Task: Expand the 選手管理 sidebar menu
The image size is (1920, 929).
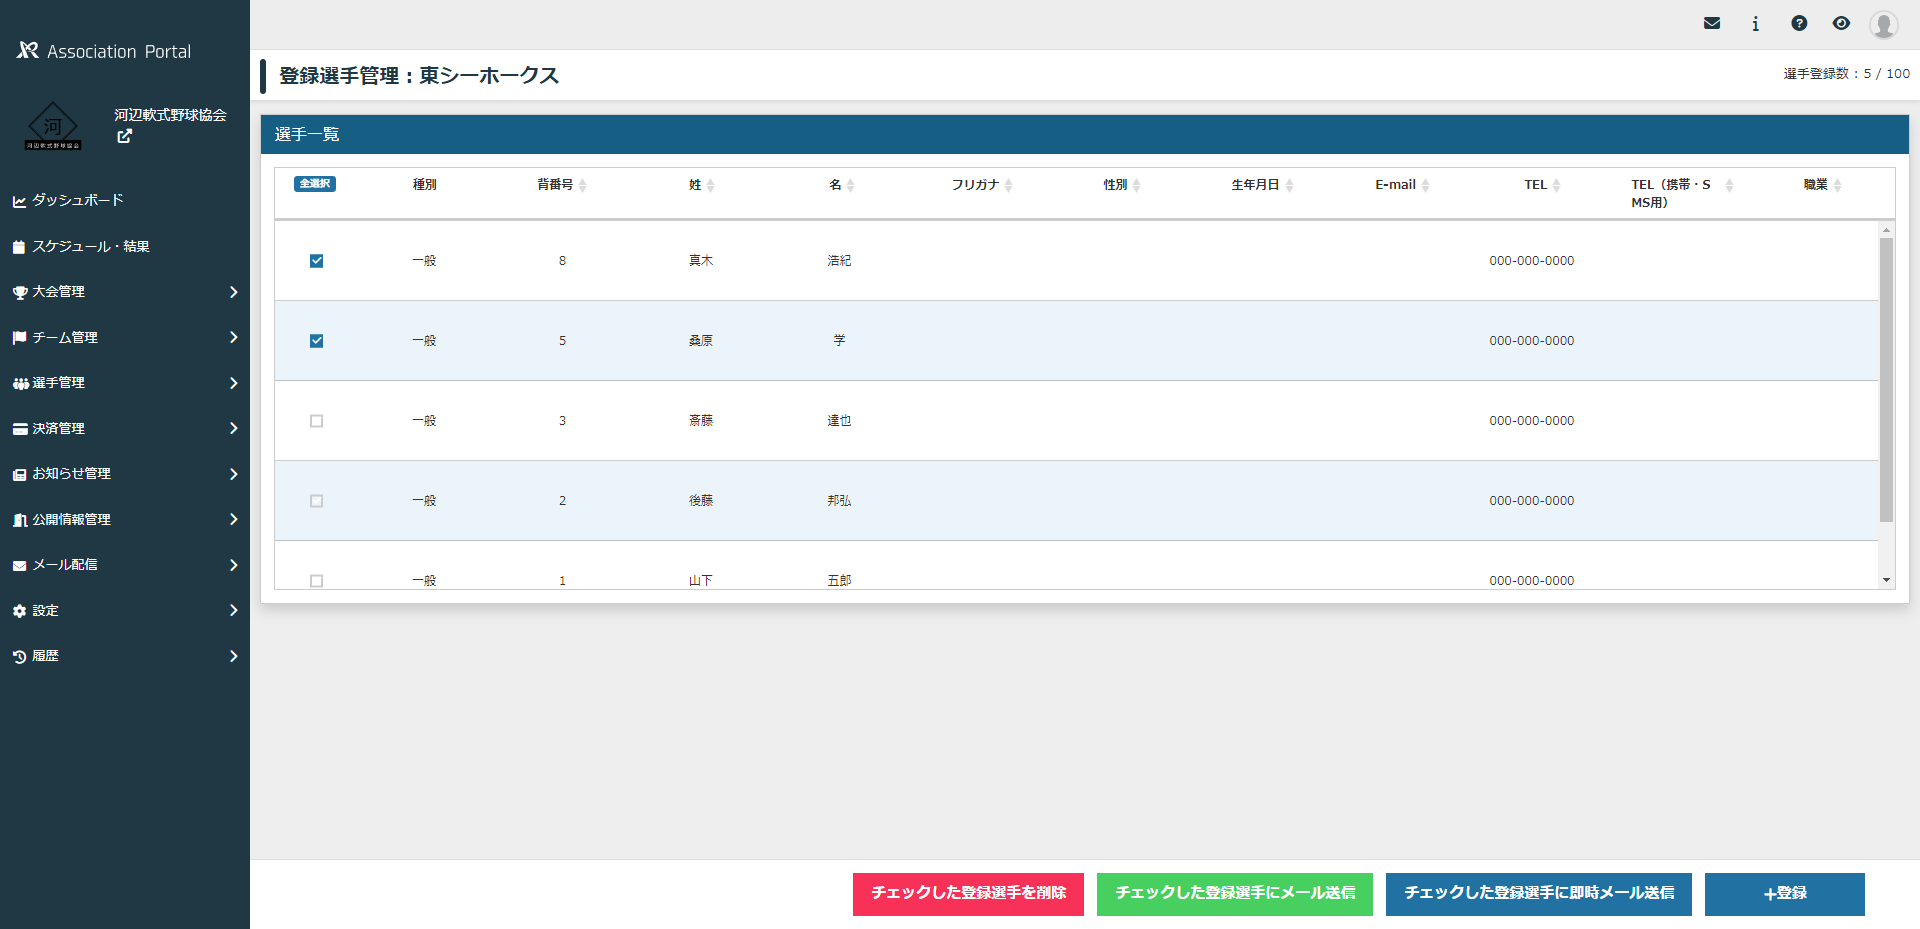Action: click(125, 383)
